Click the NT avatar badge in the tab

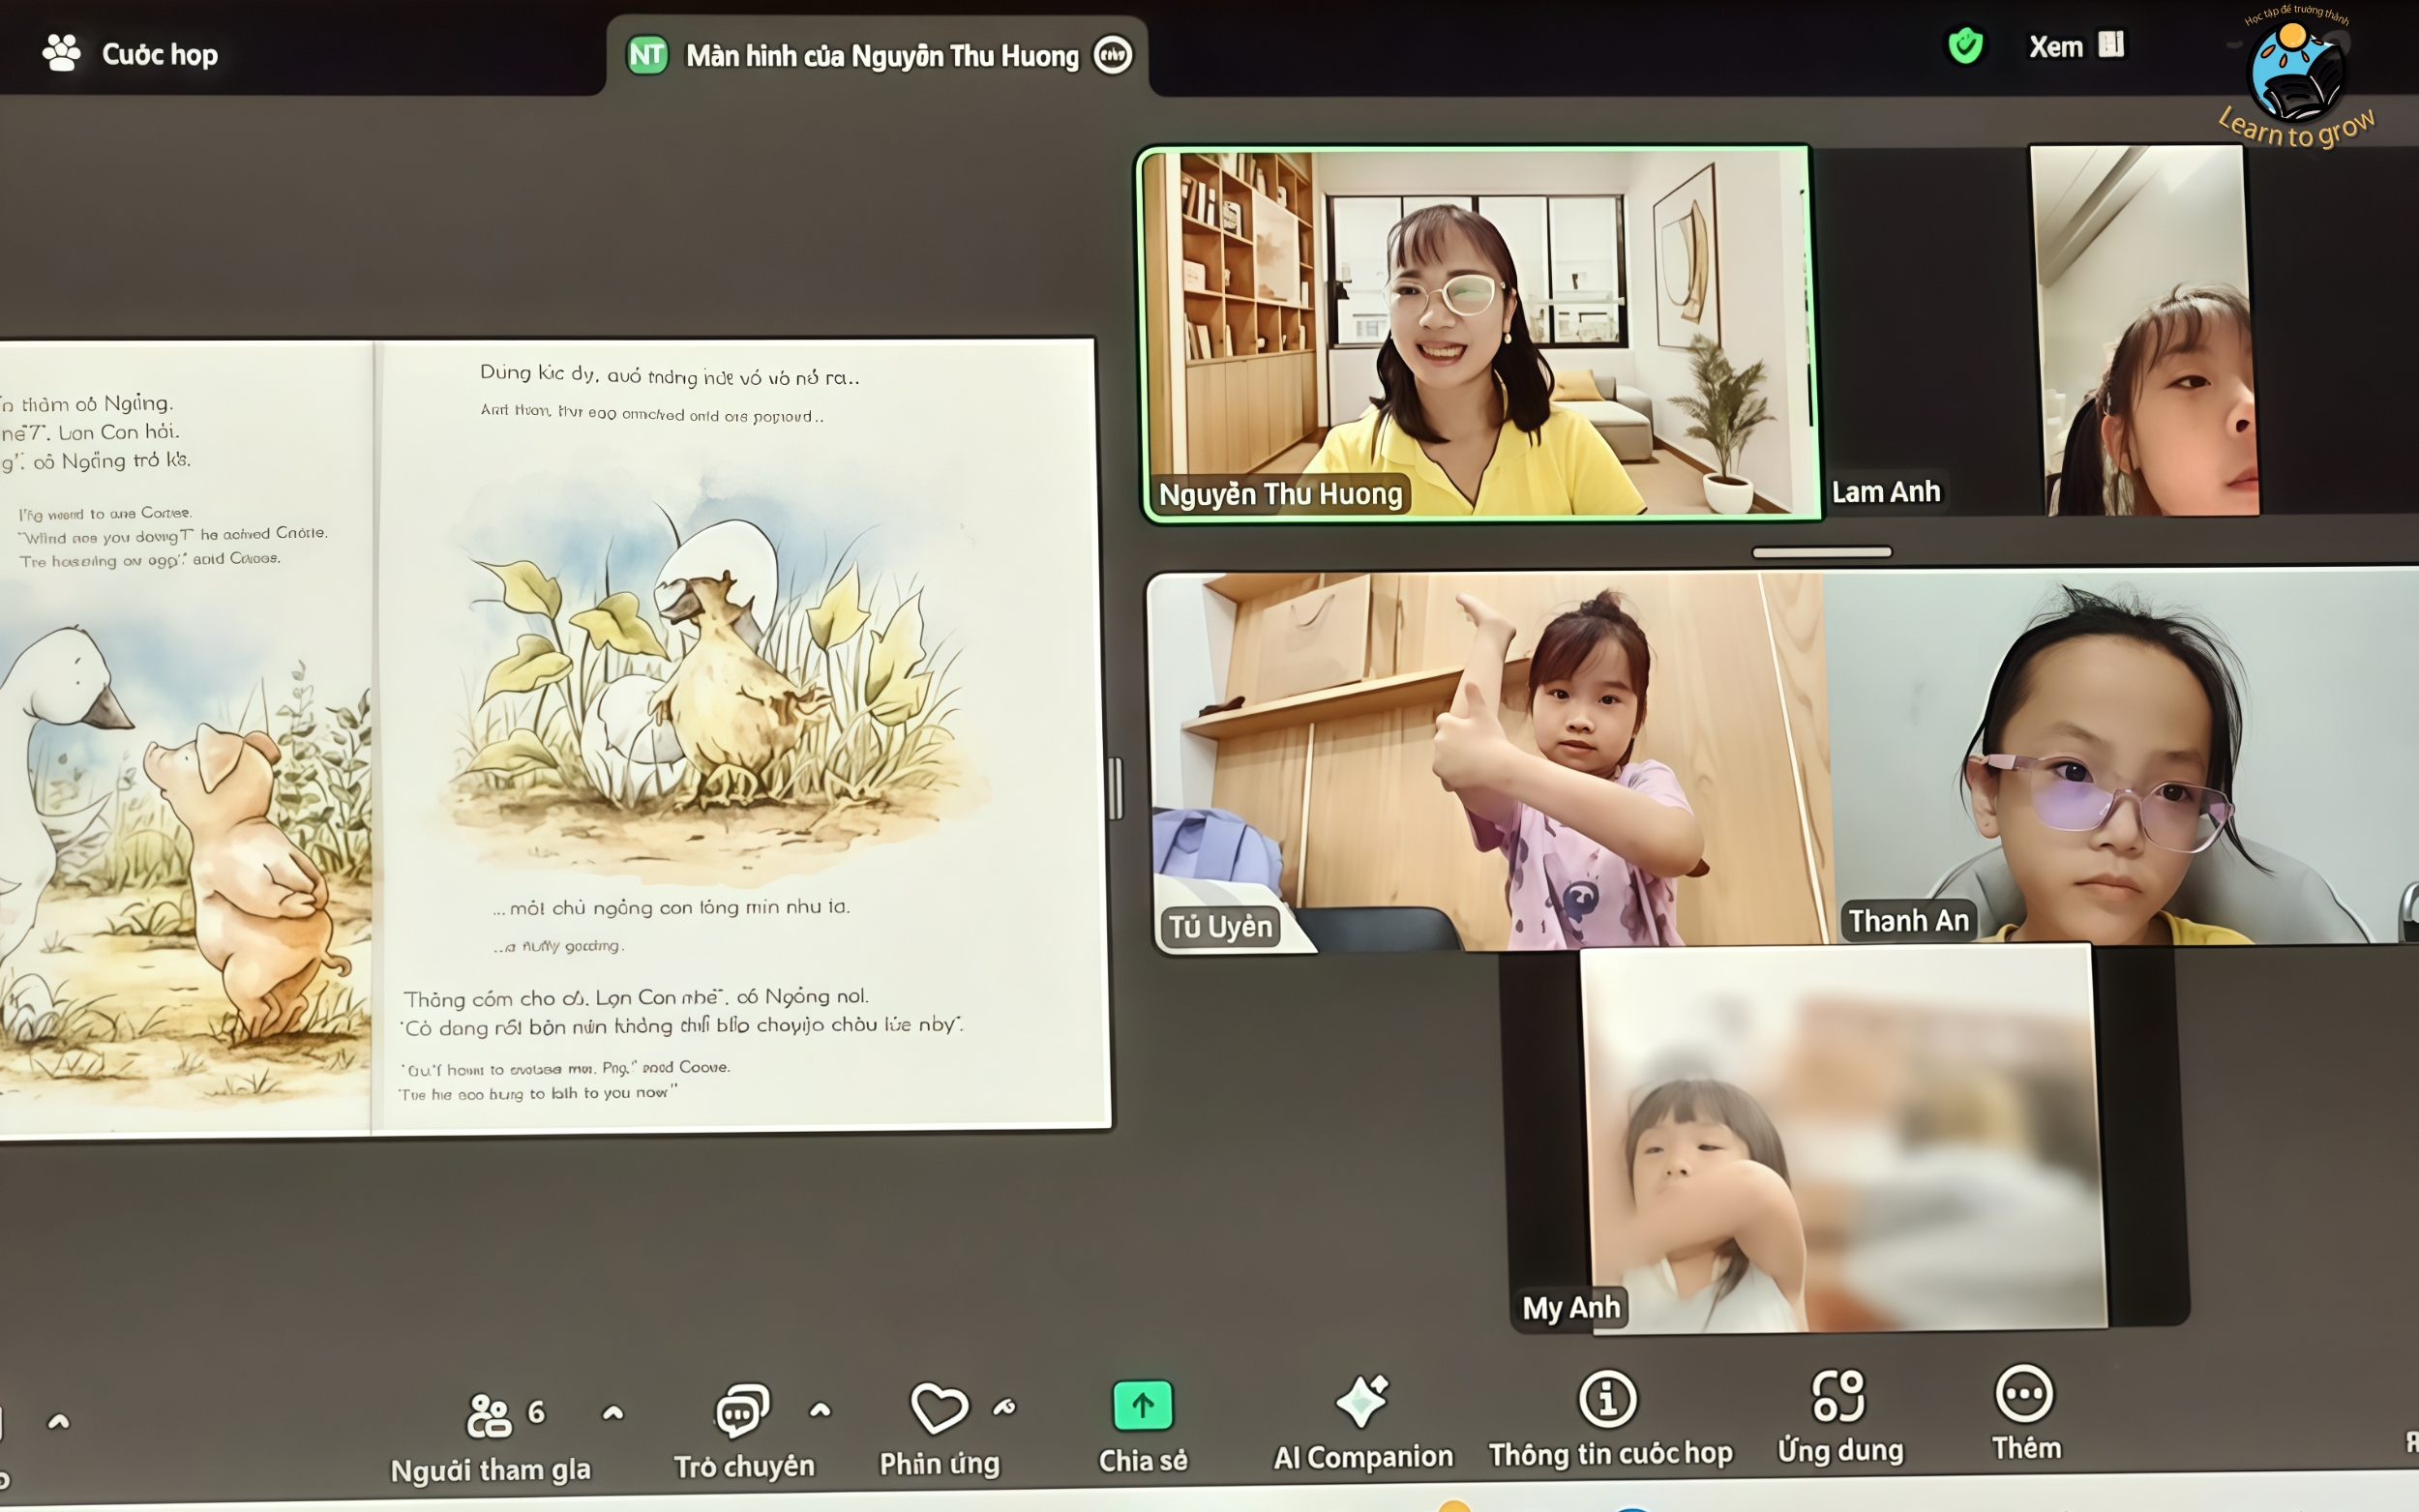[647, 55]
